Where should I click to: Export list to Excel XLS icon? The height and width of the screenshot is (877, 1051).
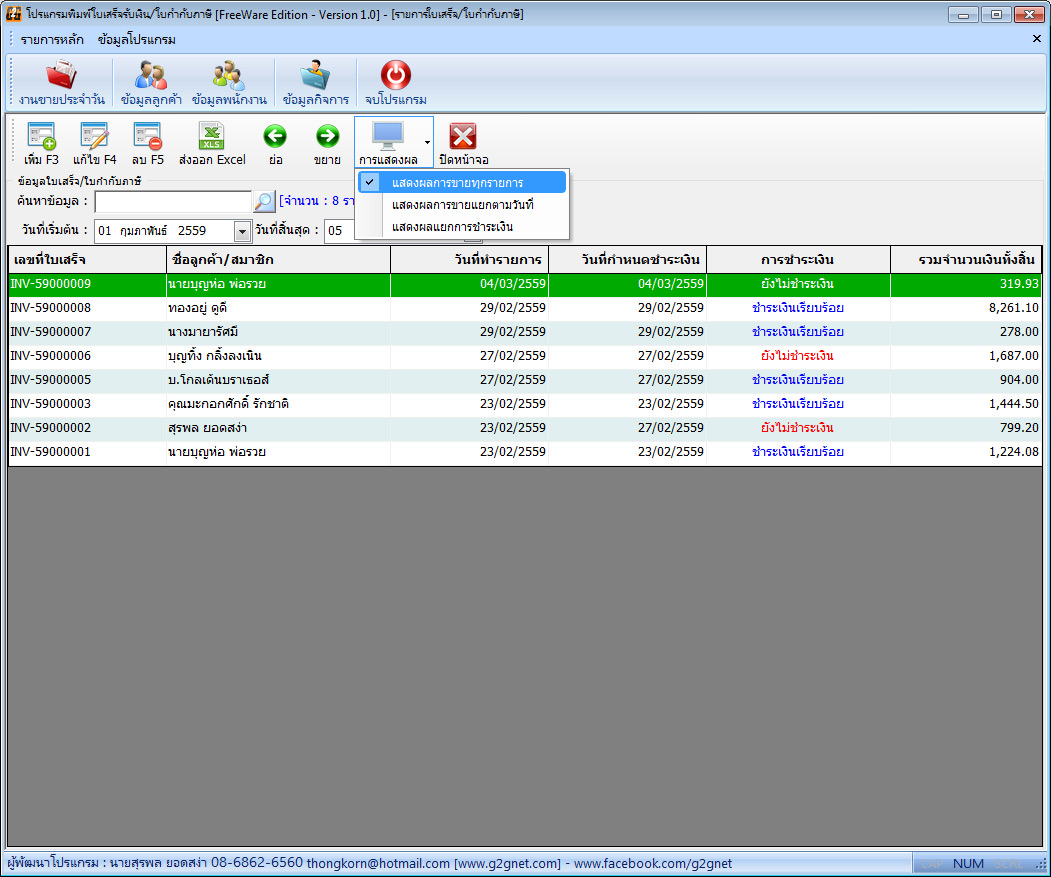(212, 136)
